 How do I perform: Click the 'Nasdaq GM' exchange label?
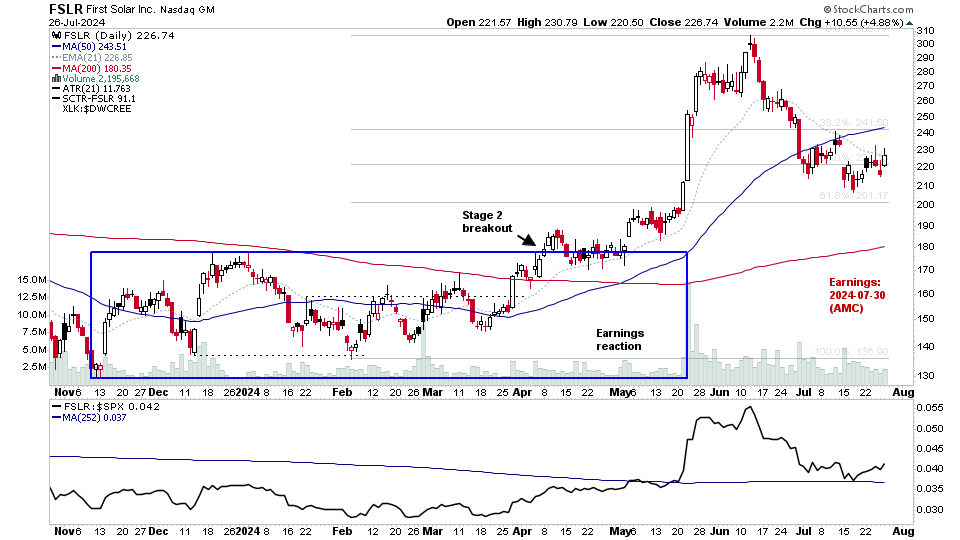click(187, 10)
